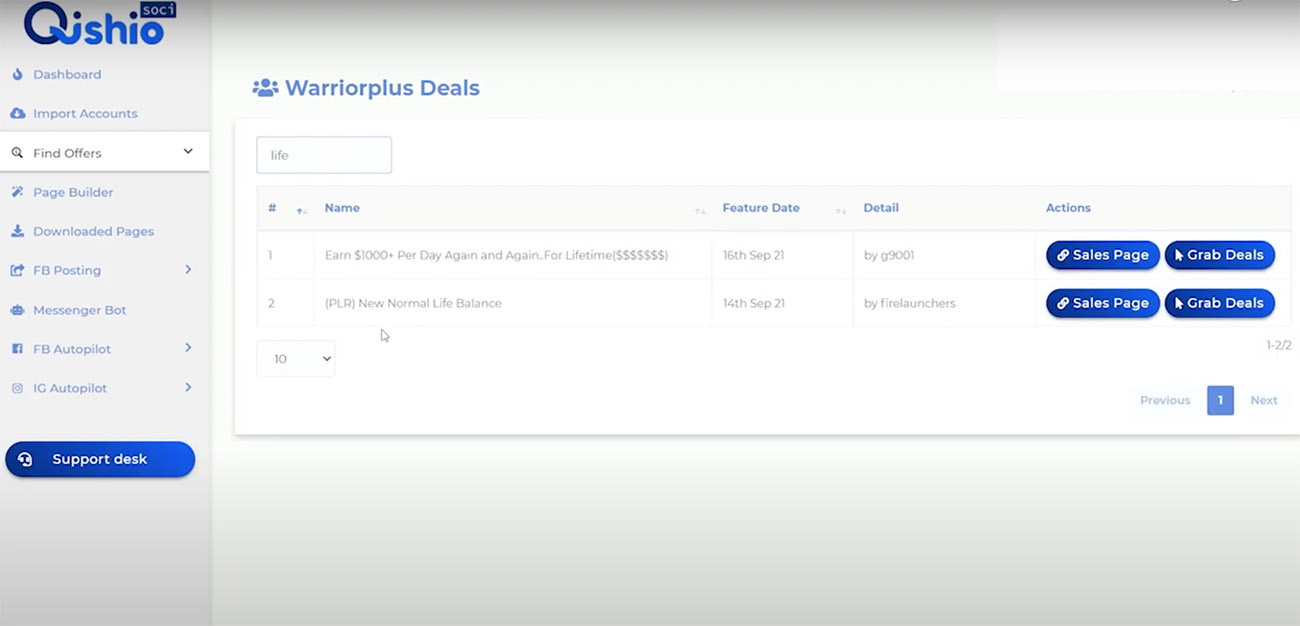Click 'by firelaunchers' detail cell
The width and height of the screenshot is (1300, 626).
pos(909,303)
